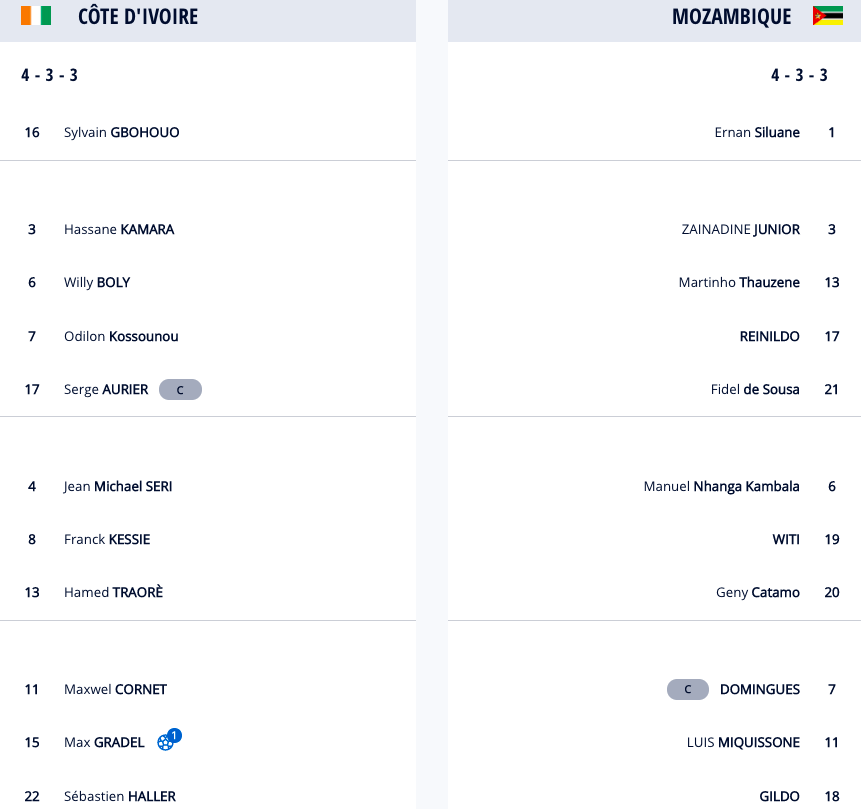Viewport: 861px width, 809px height.
Task: Select Willy Boly from the defenders
Action: [x=96, y=282]
